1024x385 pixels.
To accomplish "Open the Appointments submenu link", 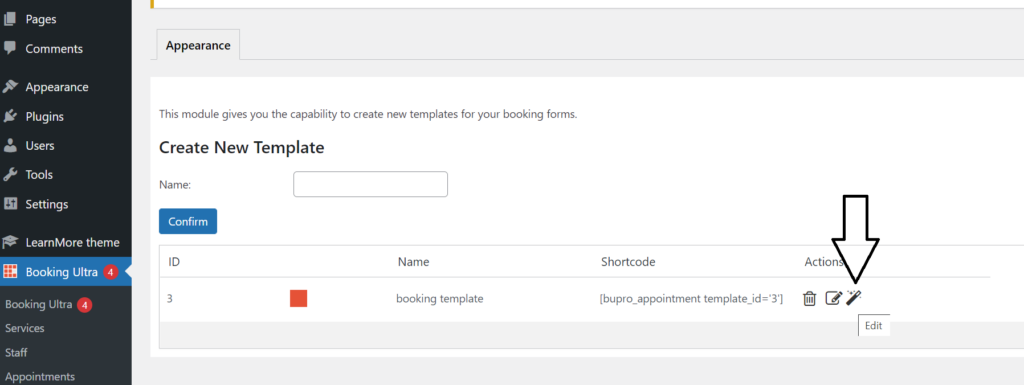I will 40,377.
